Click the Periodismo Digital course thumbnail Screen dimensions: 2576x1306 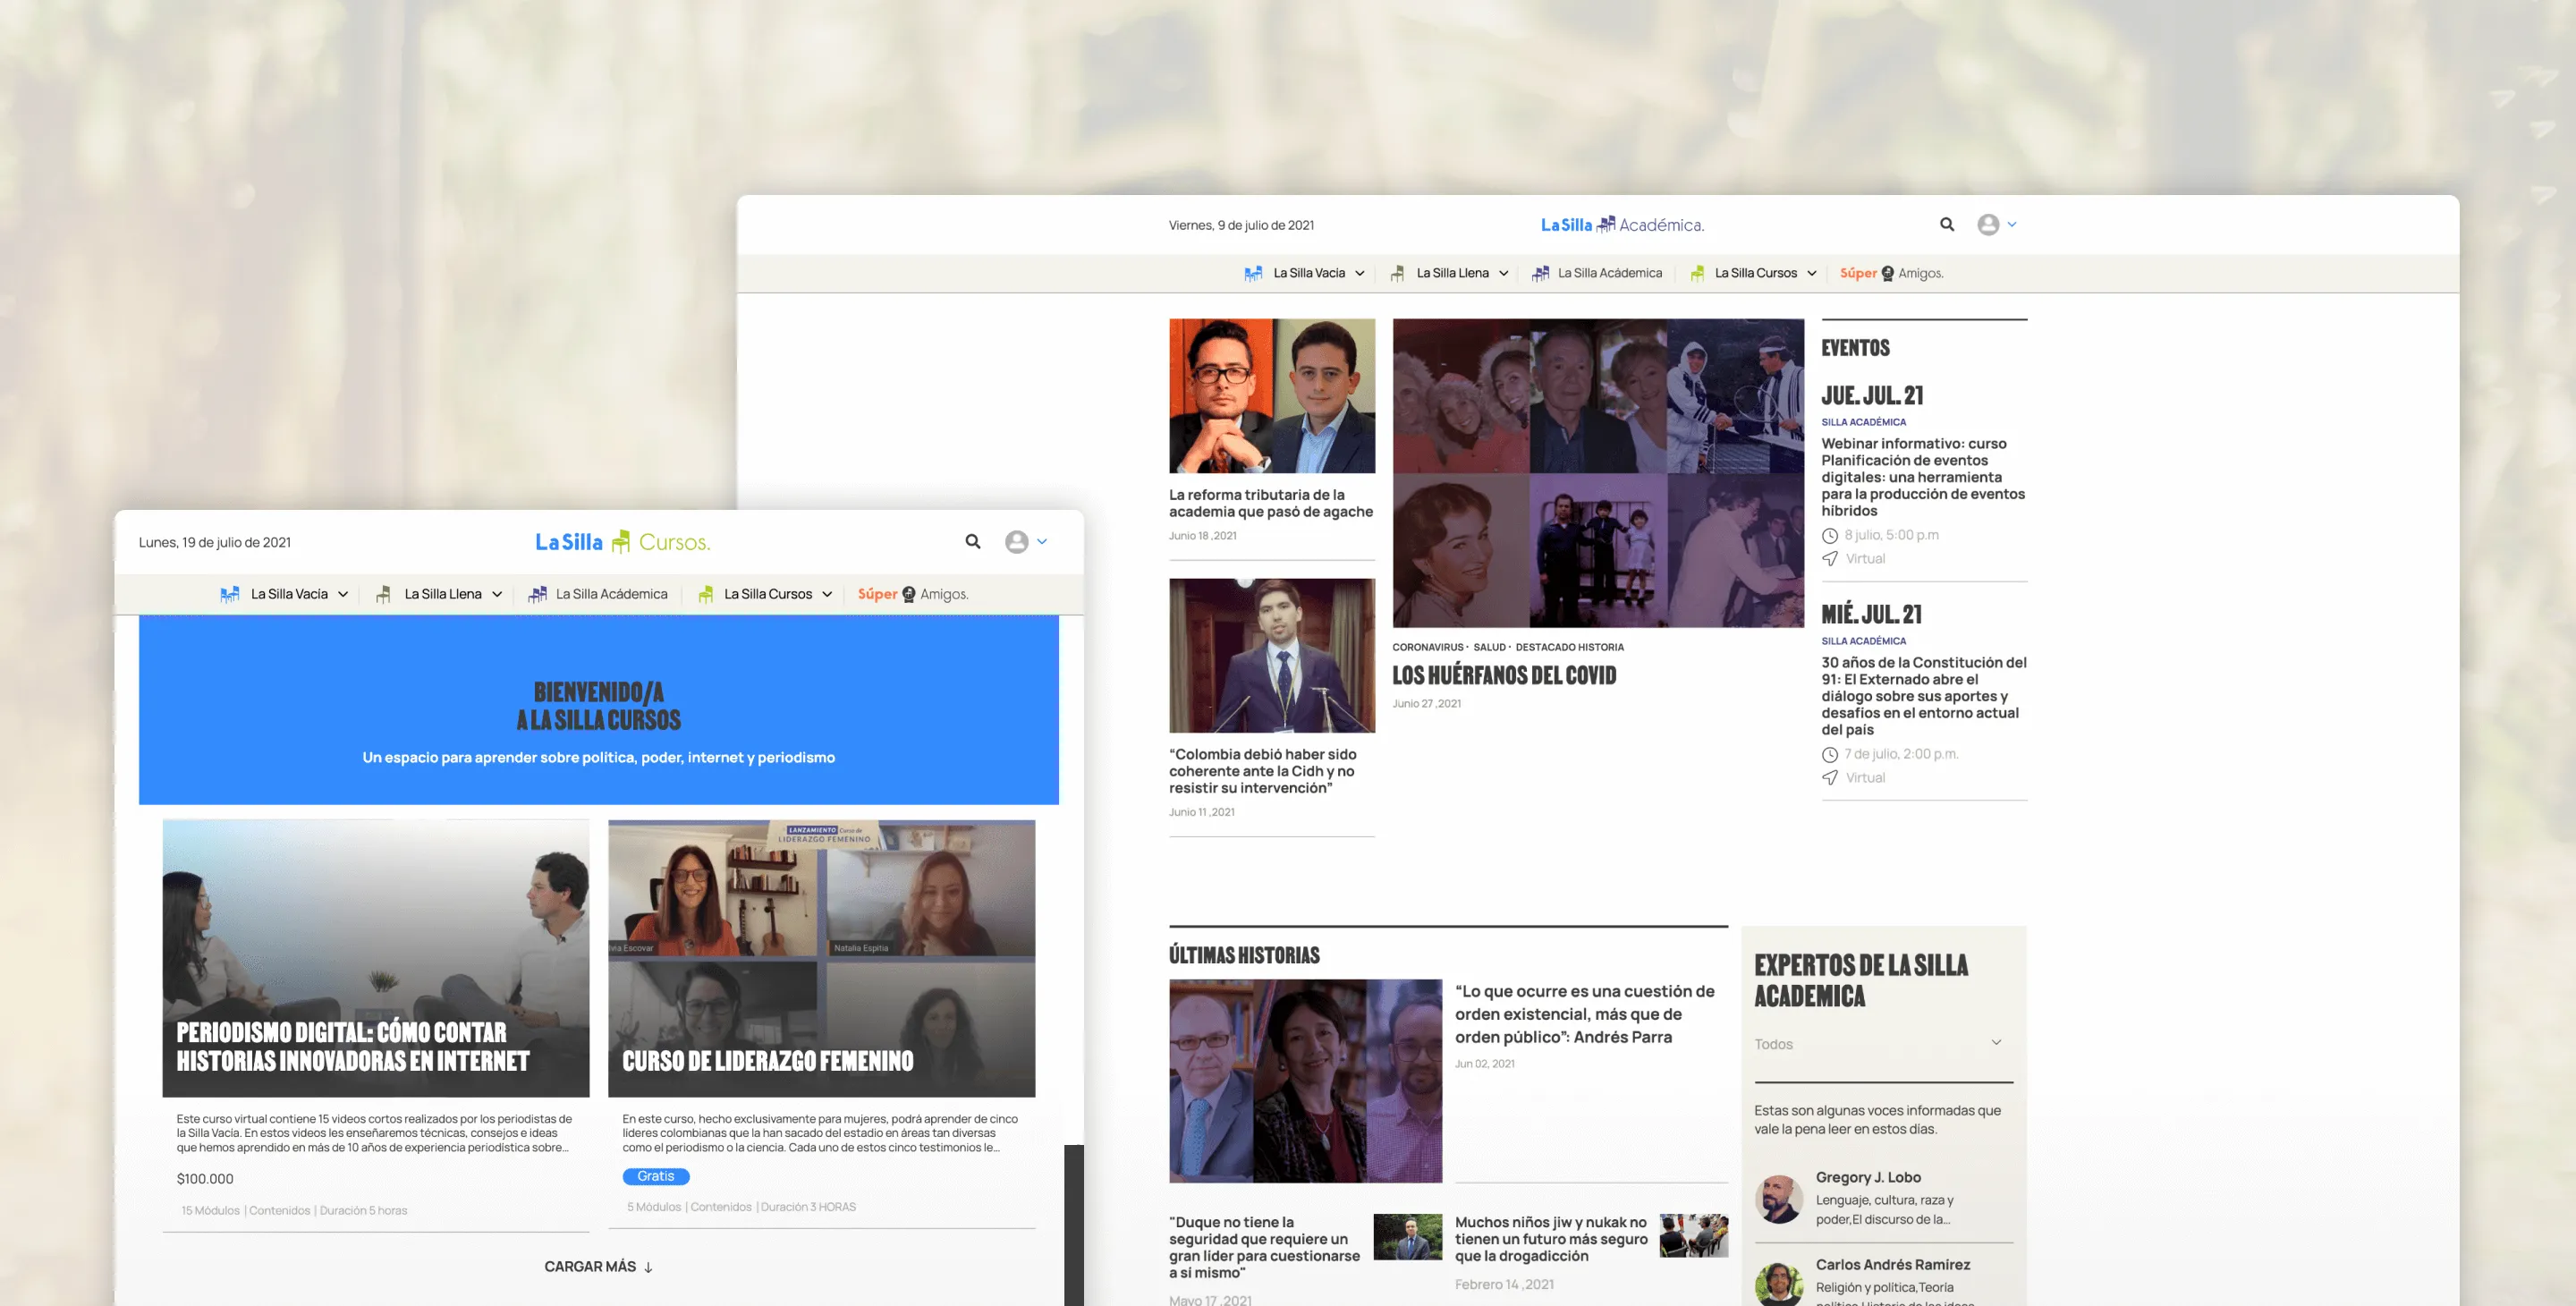(376, 959)
